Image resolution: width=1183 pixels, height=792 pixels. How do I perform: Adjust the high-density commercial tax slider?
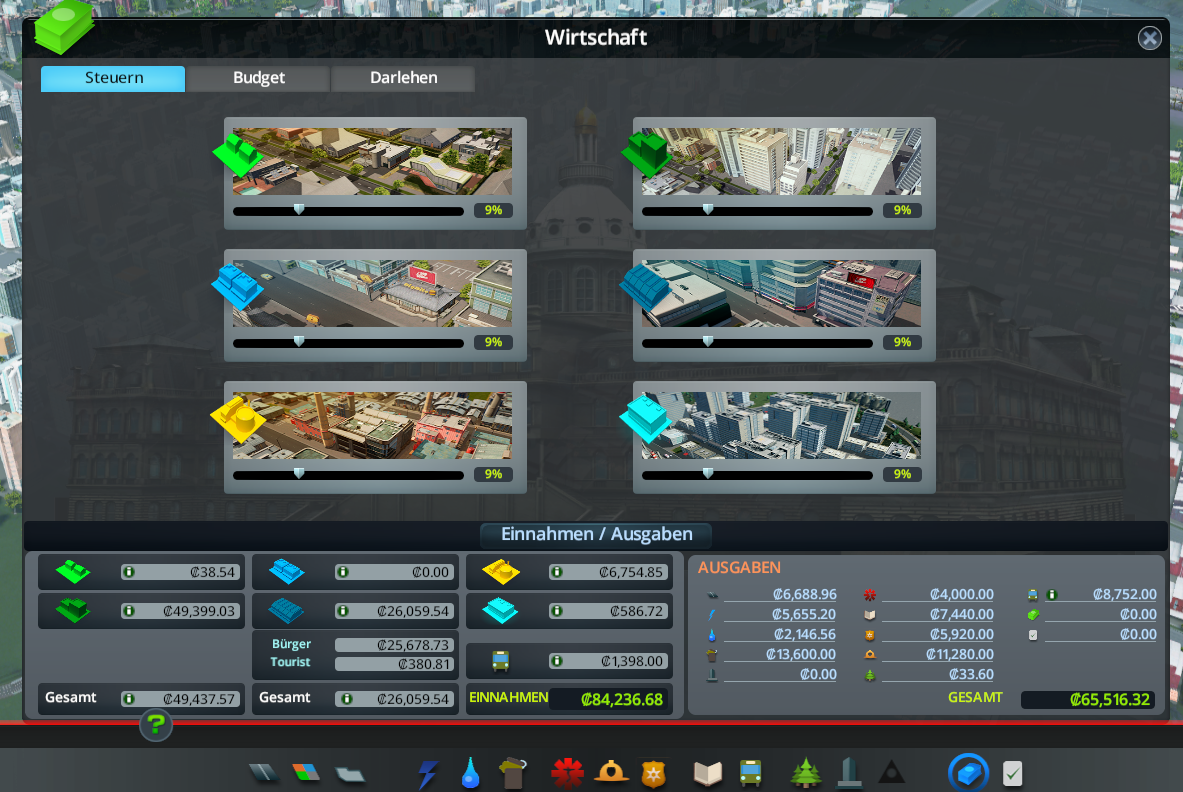(x=708, y=342)
